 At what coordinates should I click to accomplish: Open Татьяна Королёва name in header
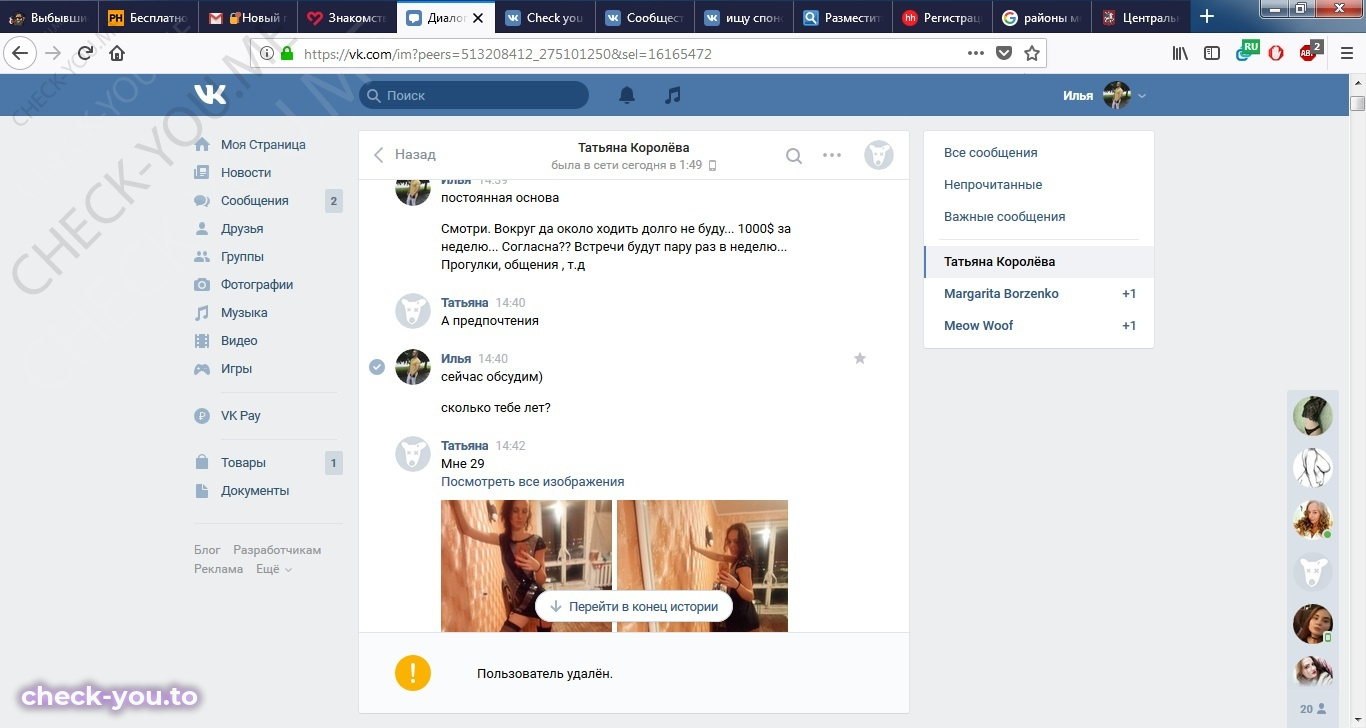point(634,147)
